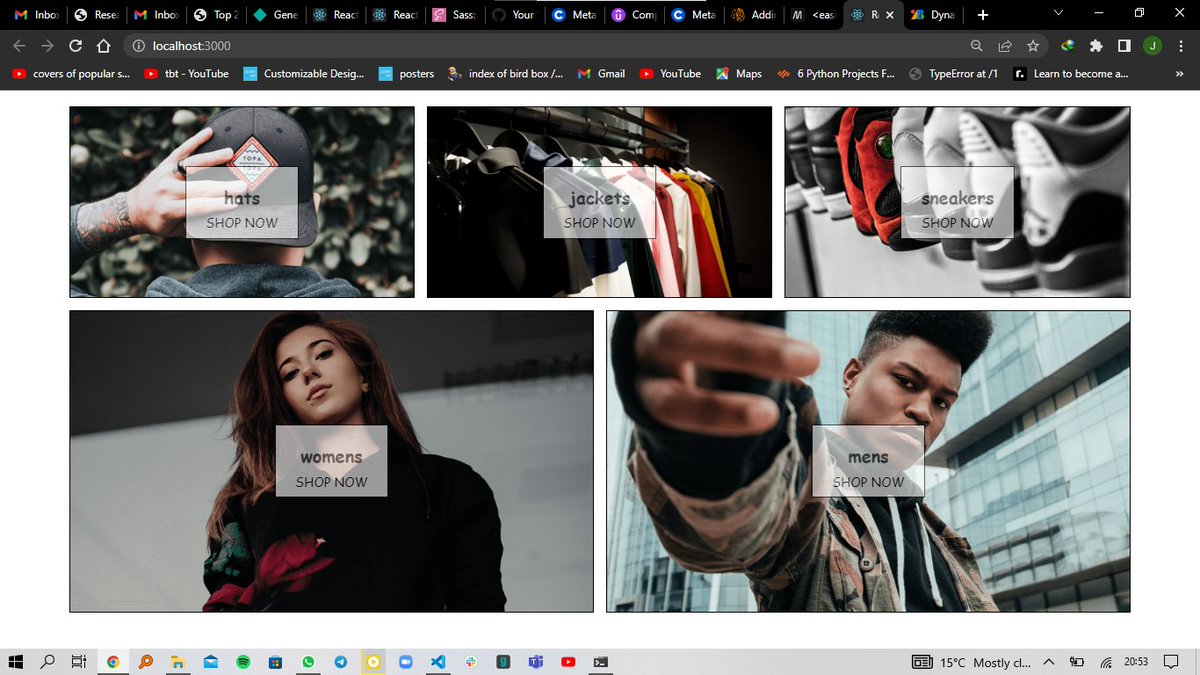Open the weather widget showing 15°C
Image resolution: width=1200 pixels, height=675 pixels.
coord(971,662)
